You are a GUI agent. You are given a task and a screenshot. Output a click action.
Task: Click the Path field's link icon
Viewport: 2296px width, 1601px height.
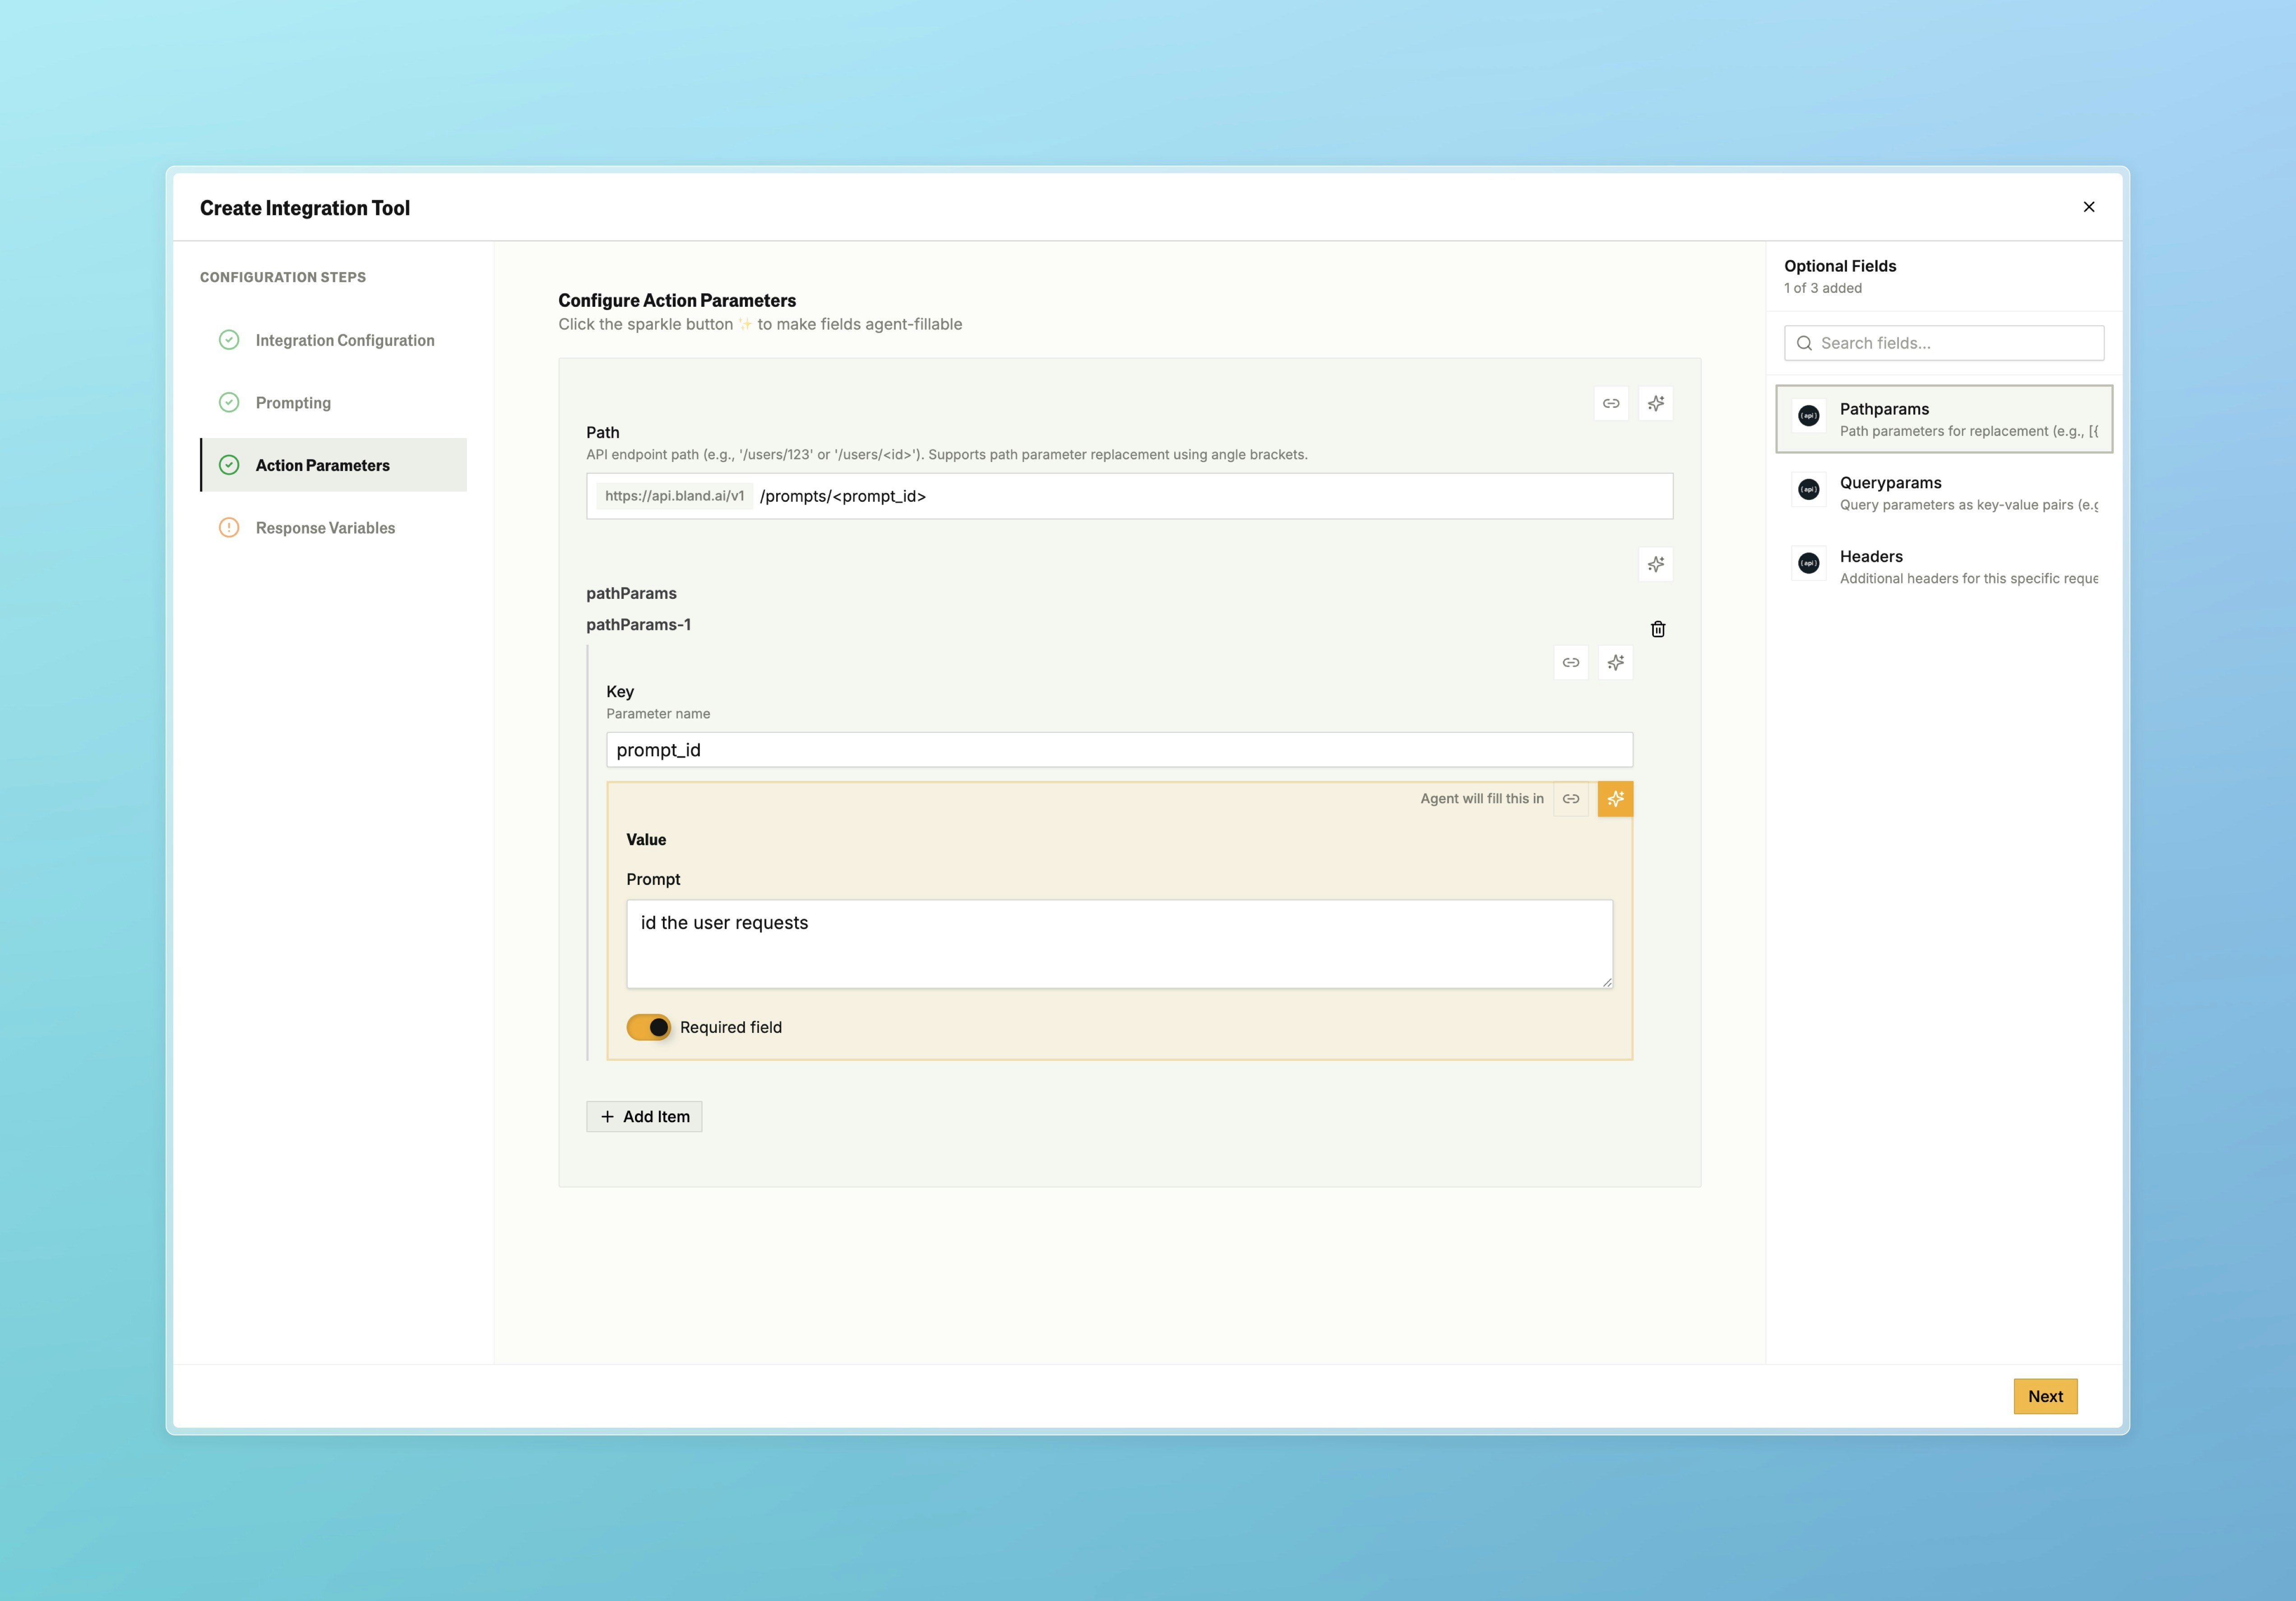[x=1611, y=403]
